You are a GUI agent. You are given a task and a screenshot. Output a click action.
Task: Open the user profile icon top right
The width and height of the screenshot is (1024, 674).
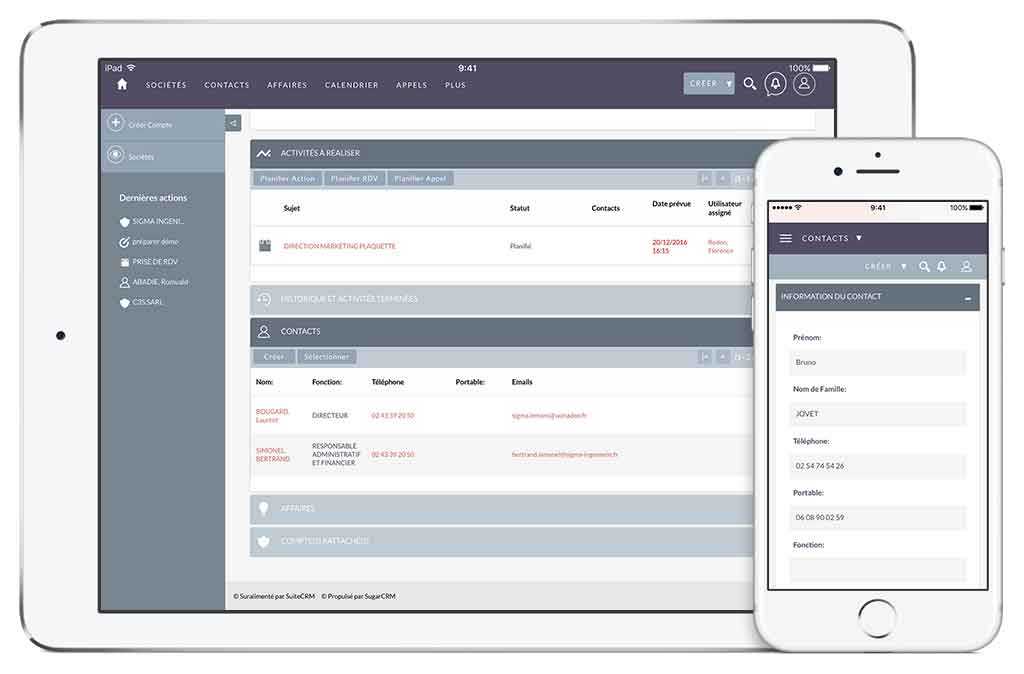pos(802,85)
